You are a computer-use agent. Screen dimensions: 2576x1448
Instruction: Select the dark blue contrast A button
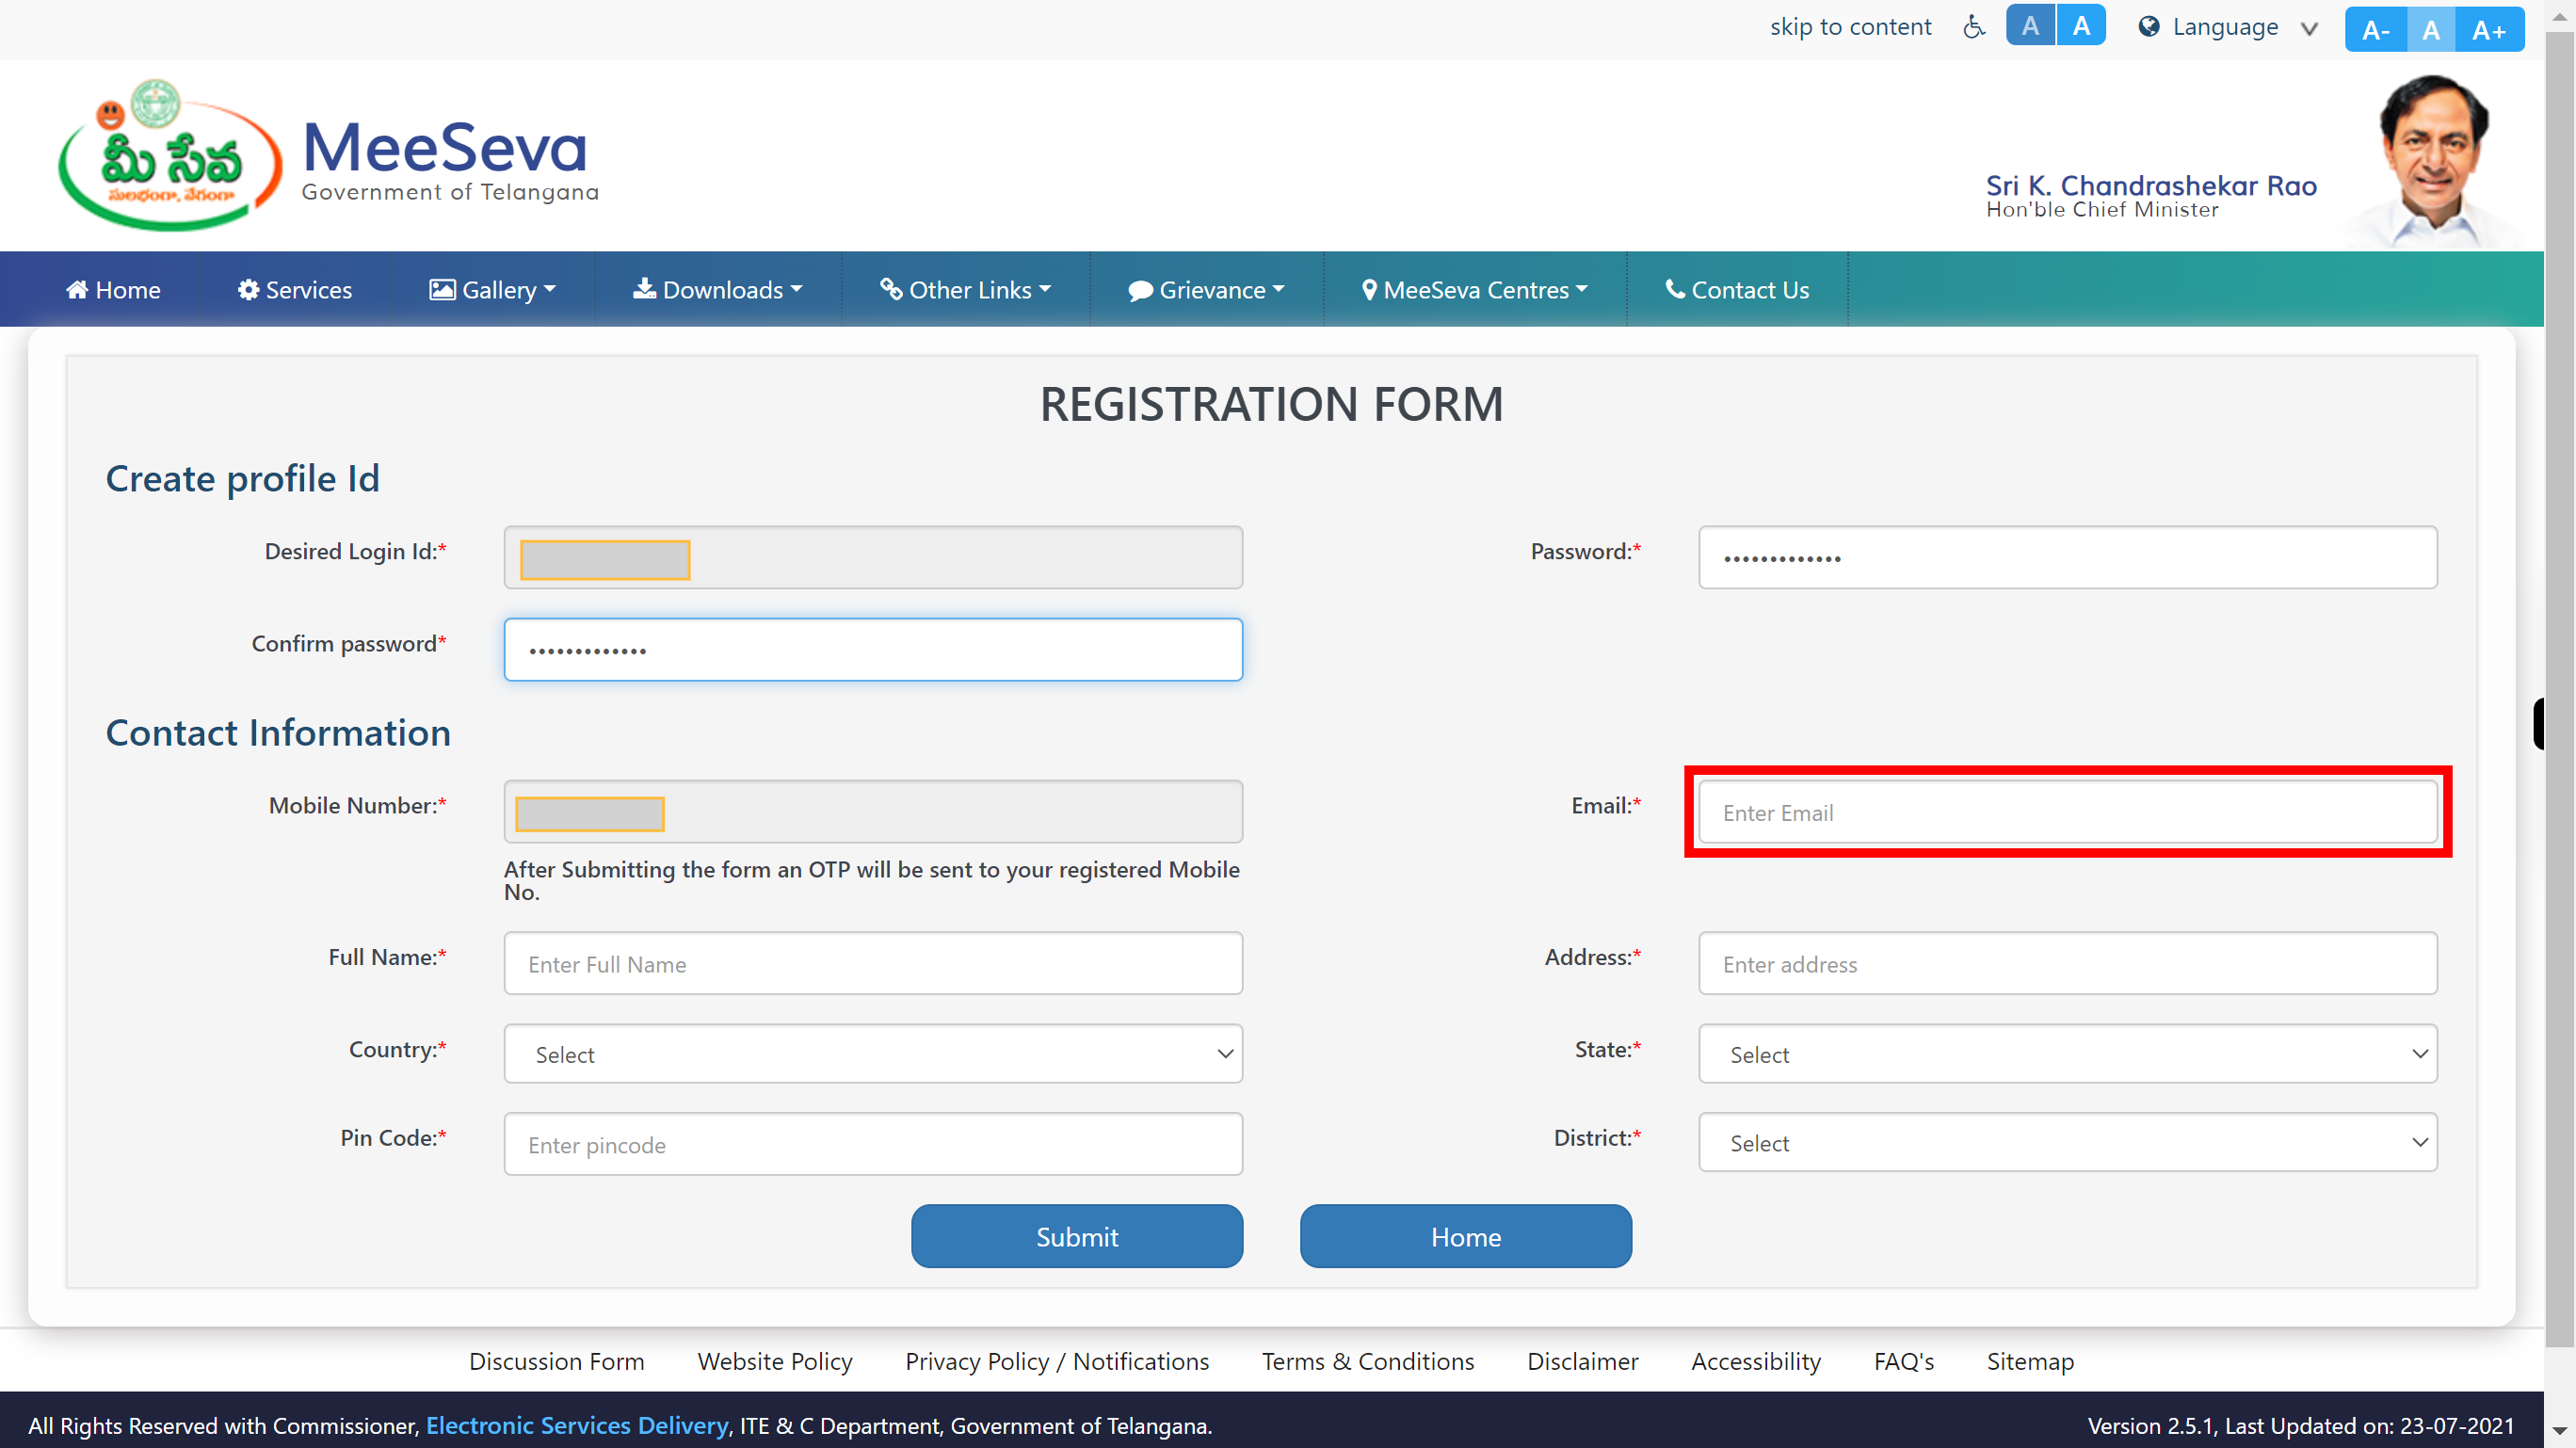pyautogui.click(x=2030, y=26)
